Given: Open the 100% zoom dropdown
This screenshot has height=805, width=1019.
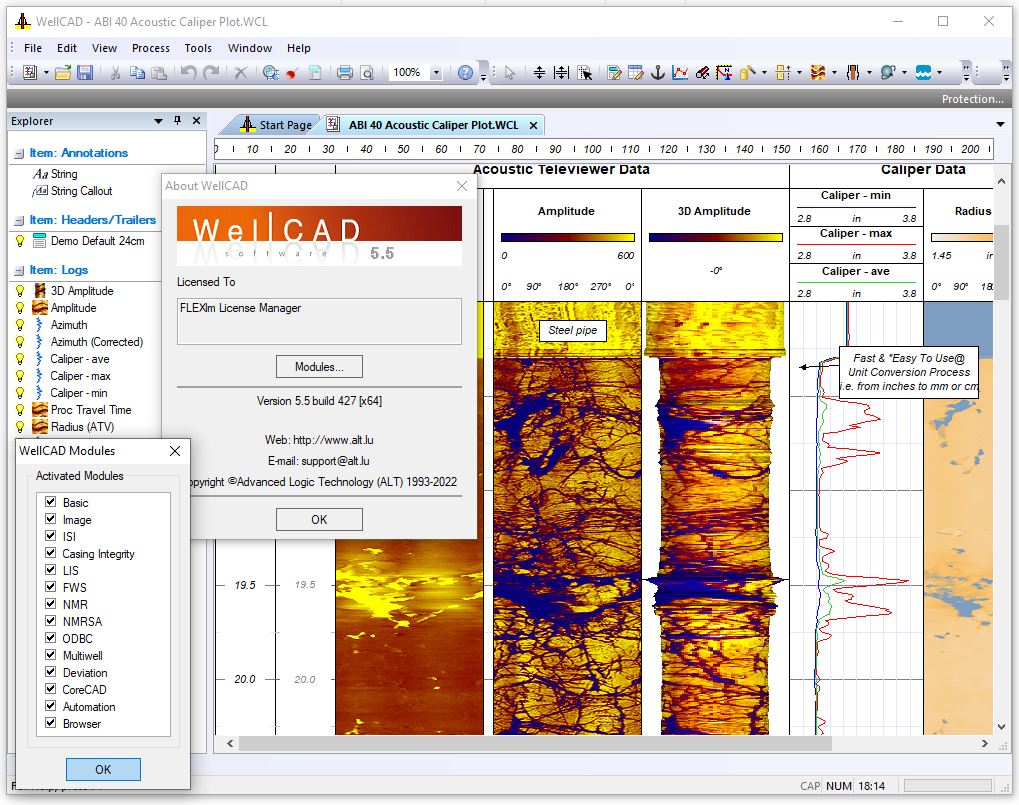Looking at the screenshot, I should pyautogui.click(x=436, y=73).
